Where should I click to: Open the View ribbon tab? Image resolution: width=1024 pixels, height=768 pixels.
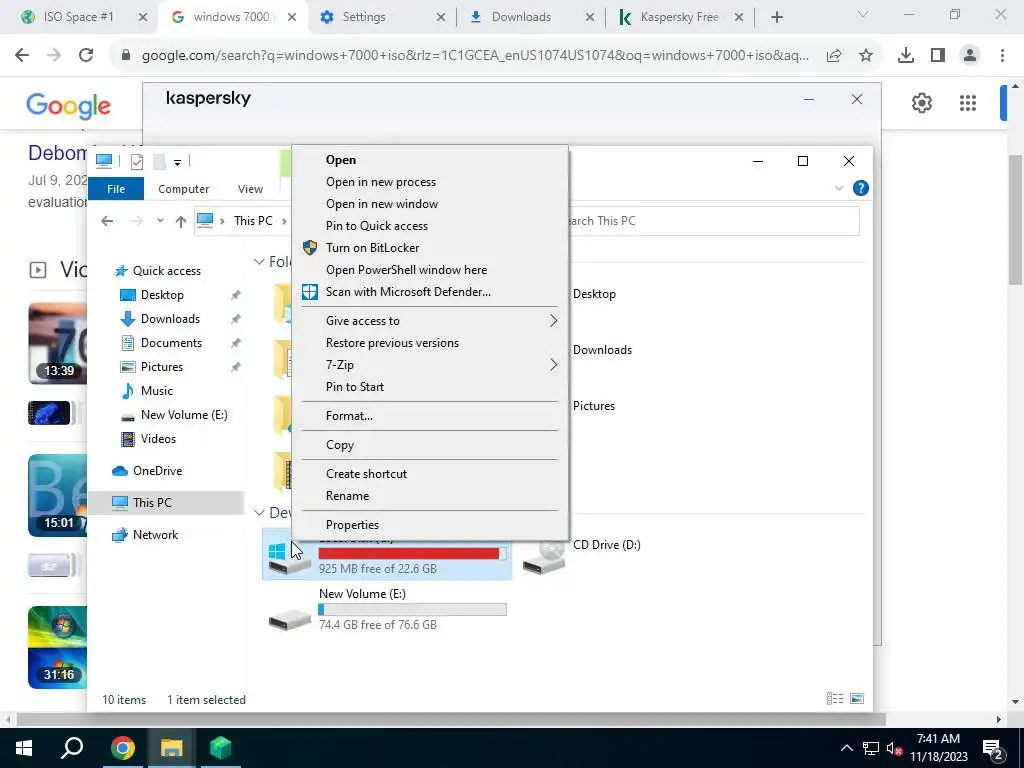[x=250, y=189]
